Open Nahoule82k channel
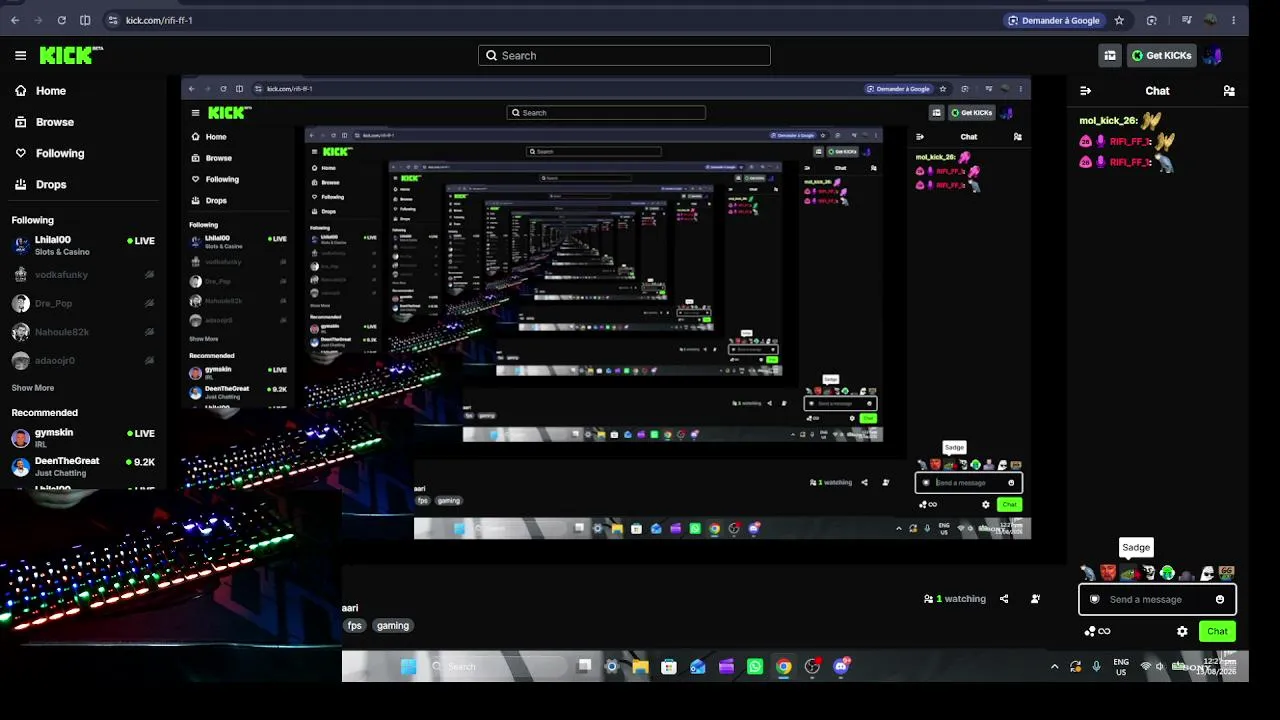This screenshot has width=1280, height=720. coord(84,332)
